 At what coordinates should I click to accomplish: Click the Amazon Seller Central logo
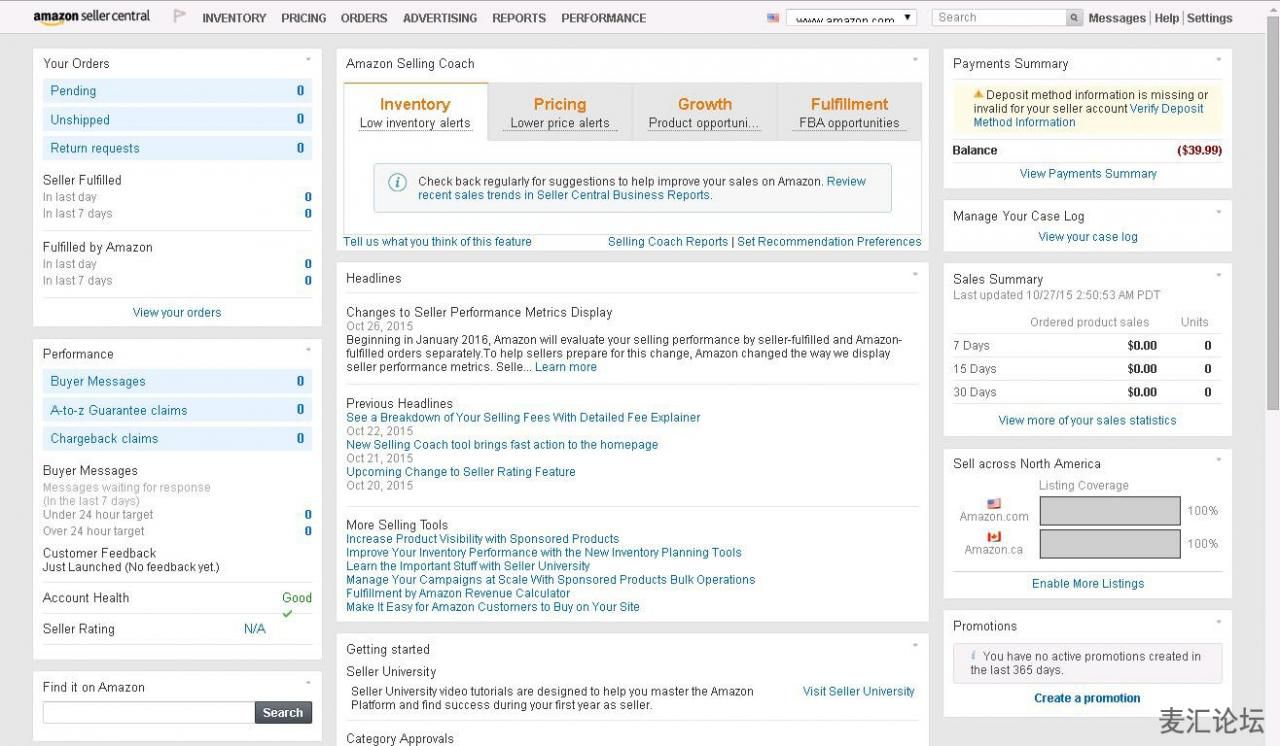(92, 17)
